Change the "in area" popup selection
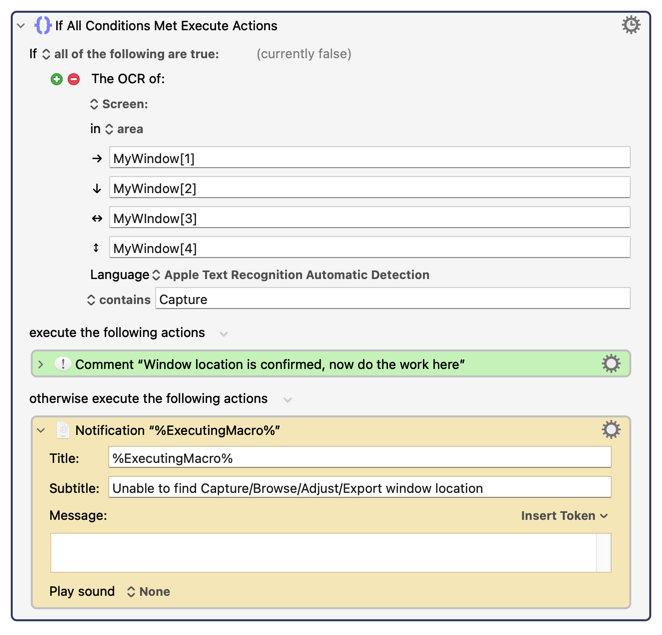This screenshot has width=662, height=635. (124, 129)
